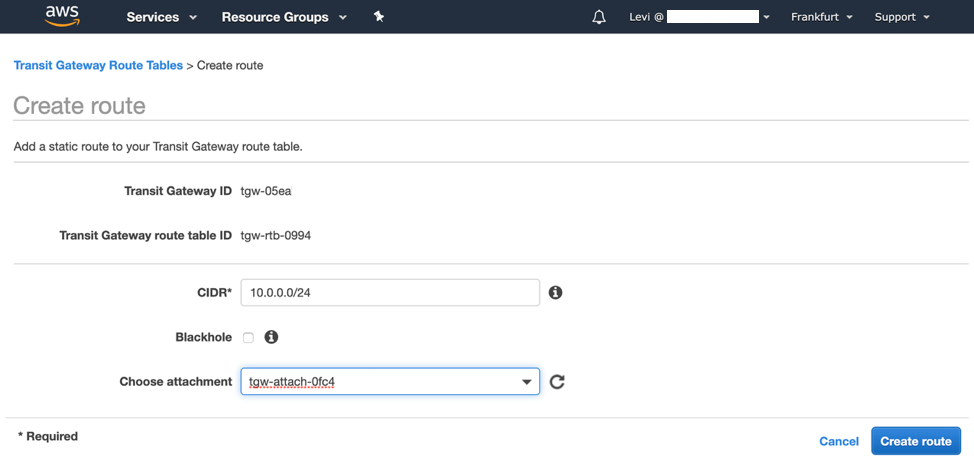974x472 pixels.
Task: Open the notifications bell icon
Action: (599, 17)
